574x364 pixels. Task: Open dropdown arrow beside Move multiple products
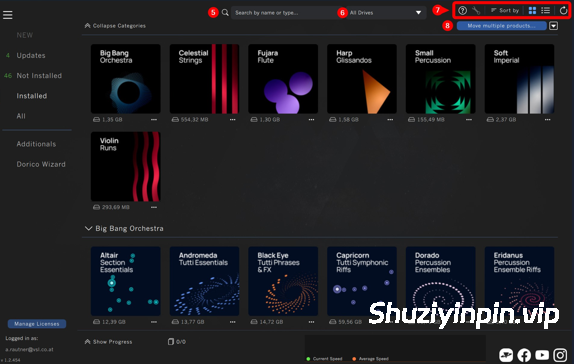pos(554,26)
